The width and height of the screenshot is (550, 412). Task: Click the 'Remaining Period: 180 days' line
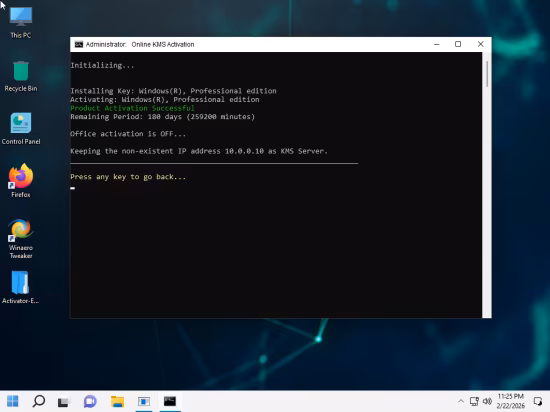click(x=162, y=117)
